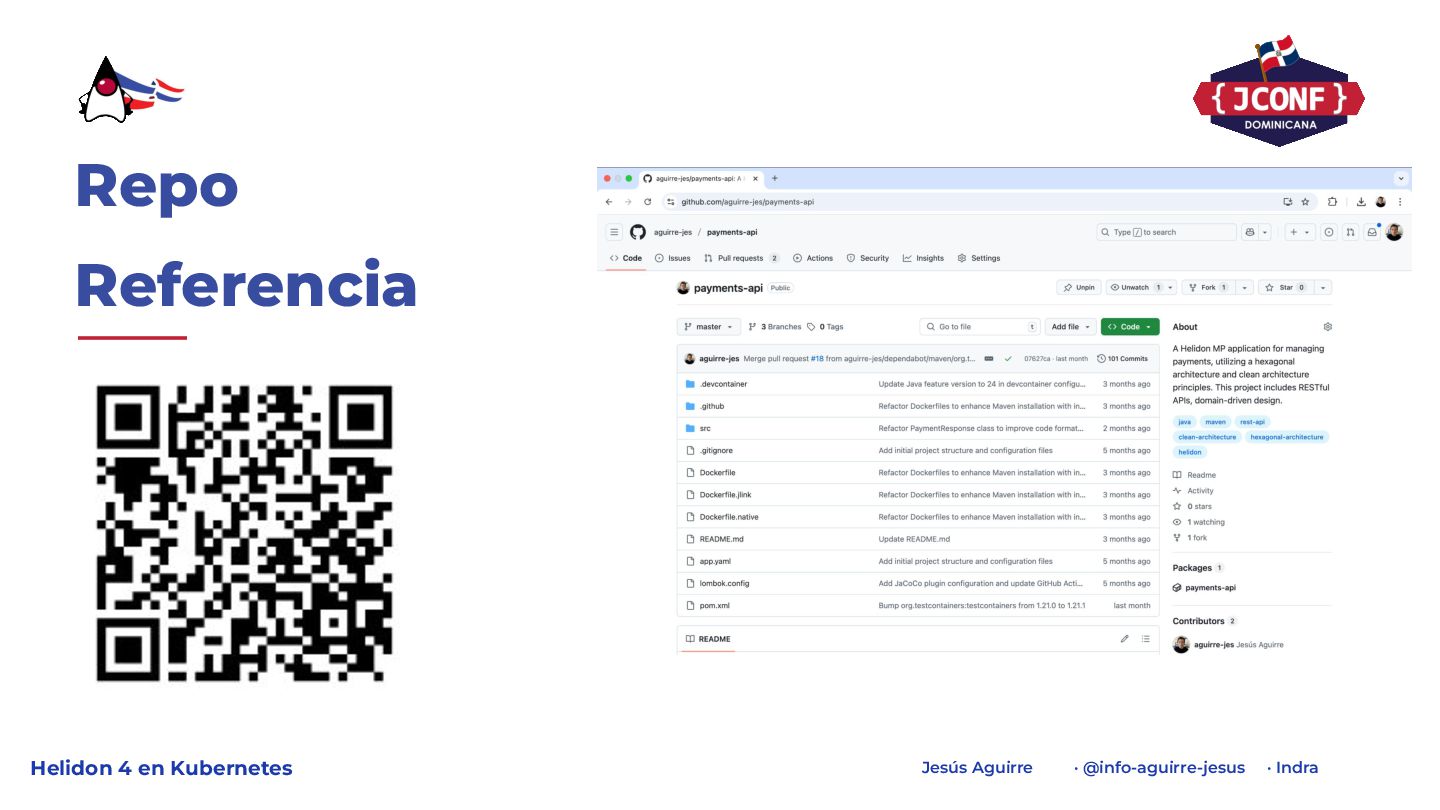Open the .devcontainer folder

[x=723, y=384]
